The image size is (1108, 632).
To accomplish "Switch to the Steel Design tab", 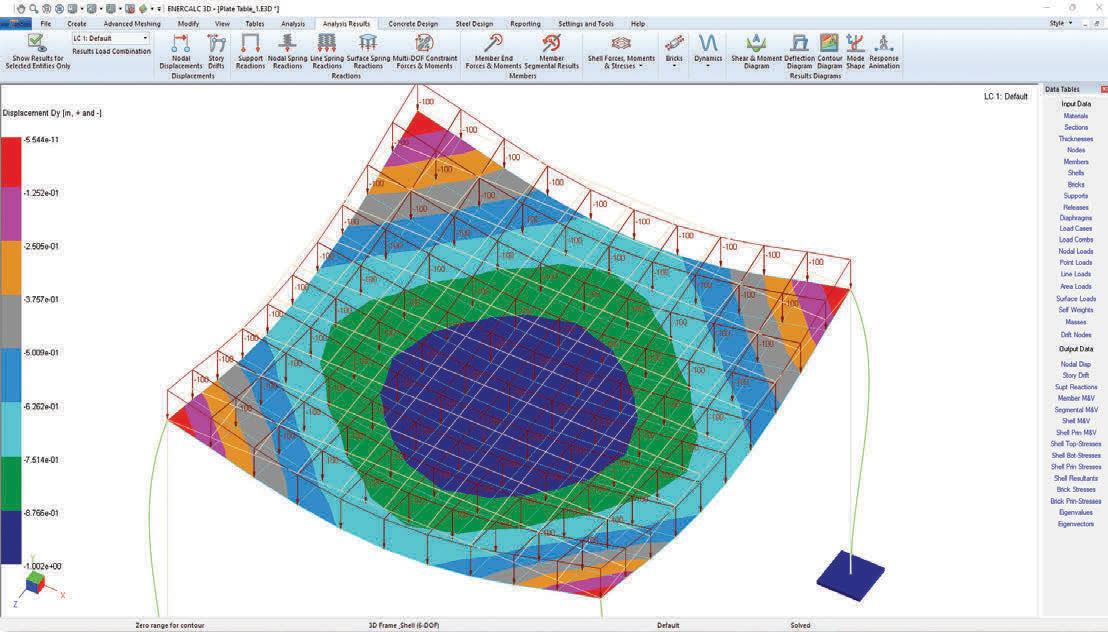I will tap(474, 24).
